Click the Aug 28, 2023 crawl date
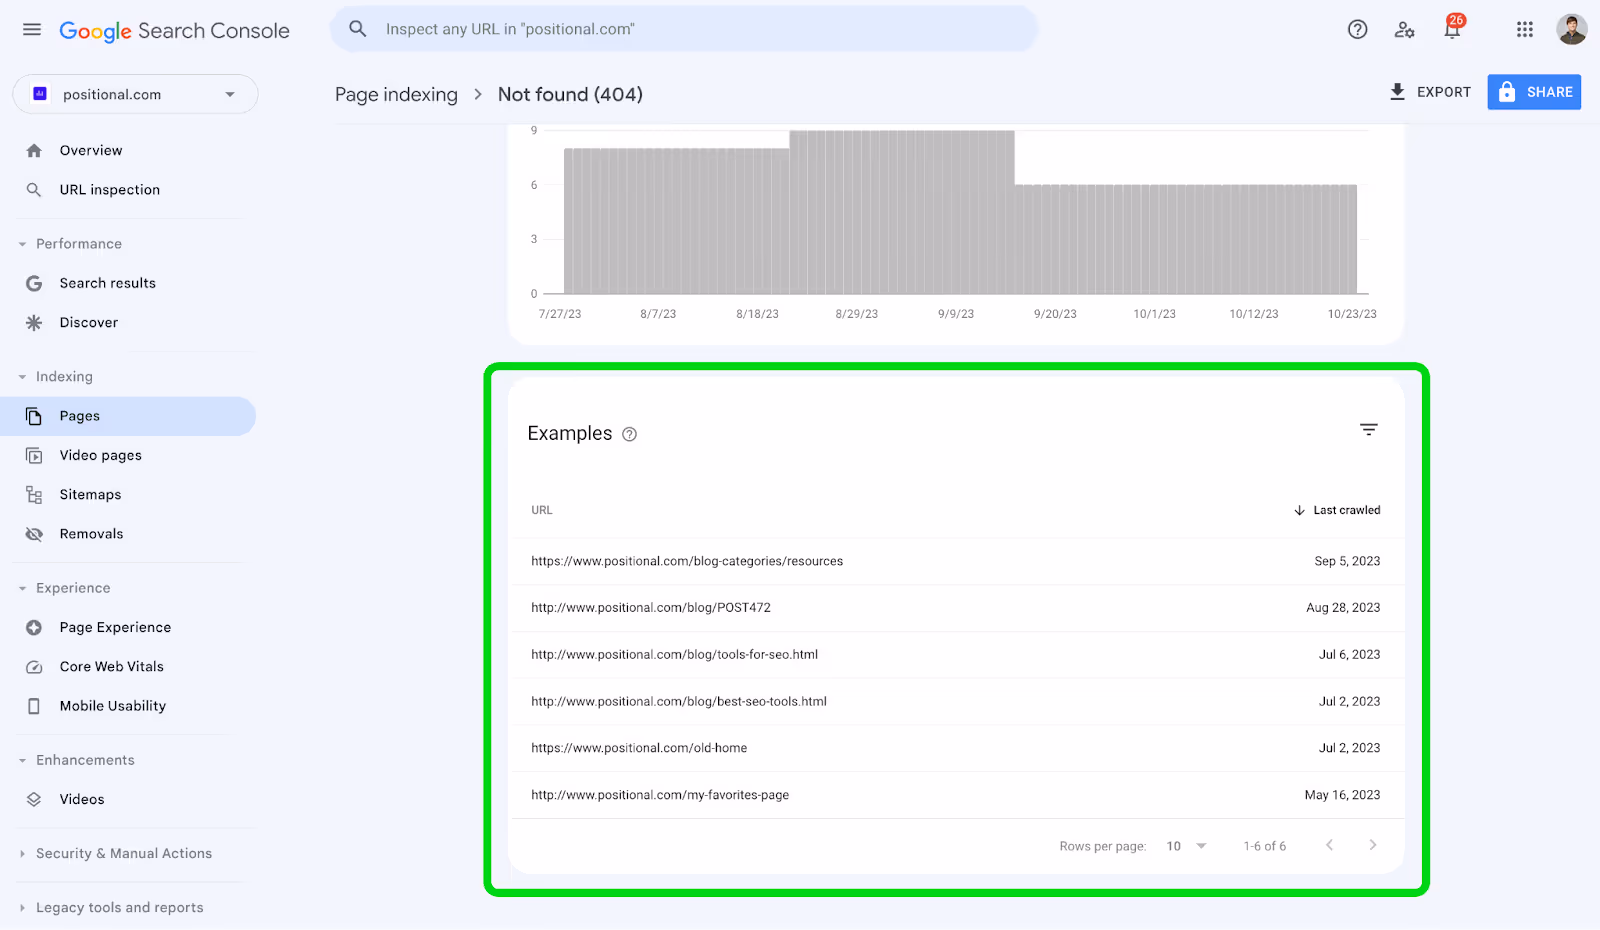 pyautogui.click(x=1343, y=608)
